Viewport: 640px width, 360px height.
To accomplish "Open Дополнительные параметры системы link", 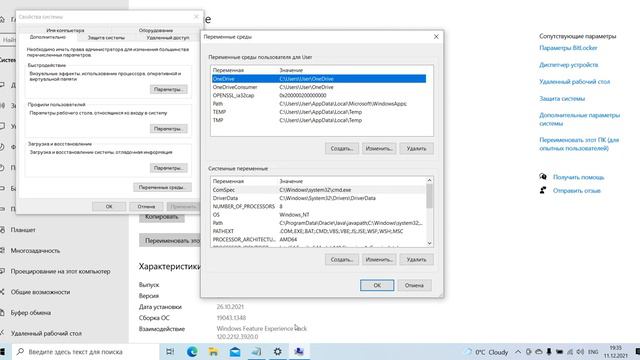I will tap(579, 119).
